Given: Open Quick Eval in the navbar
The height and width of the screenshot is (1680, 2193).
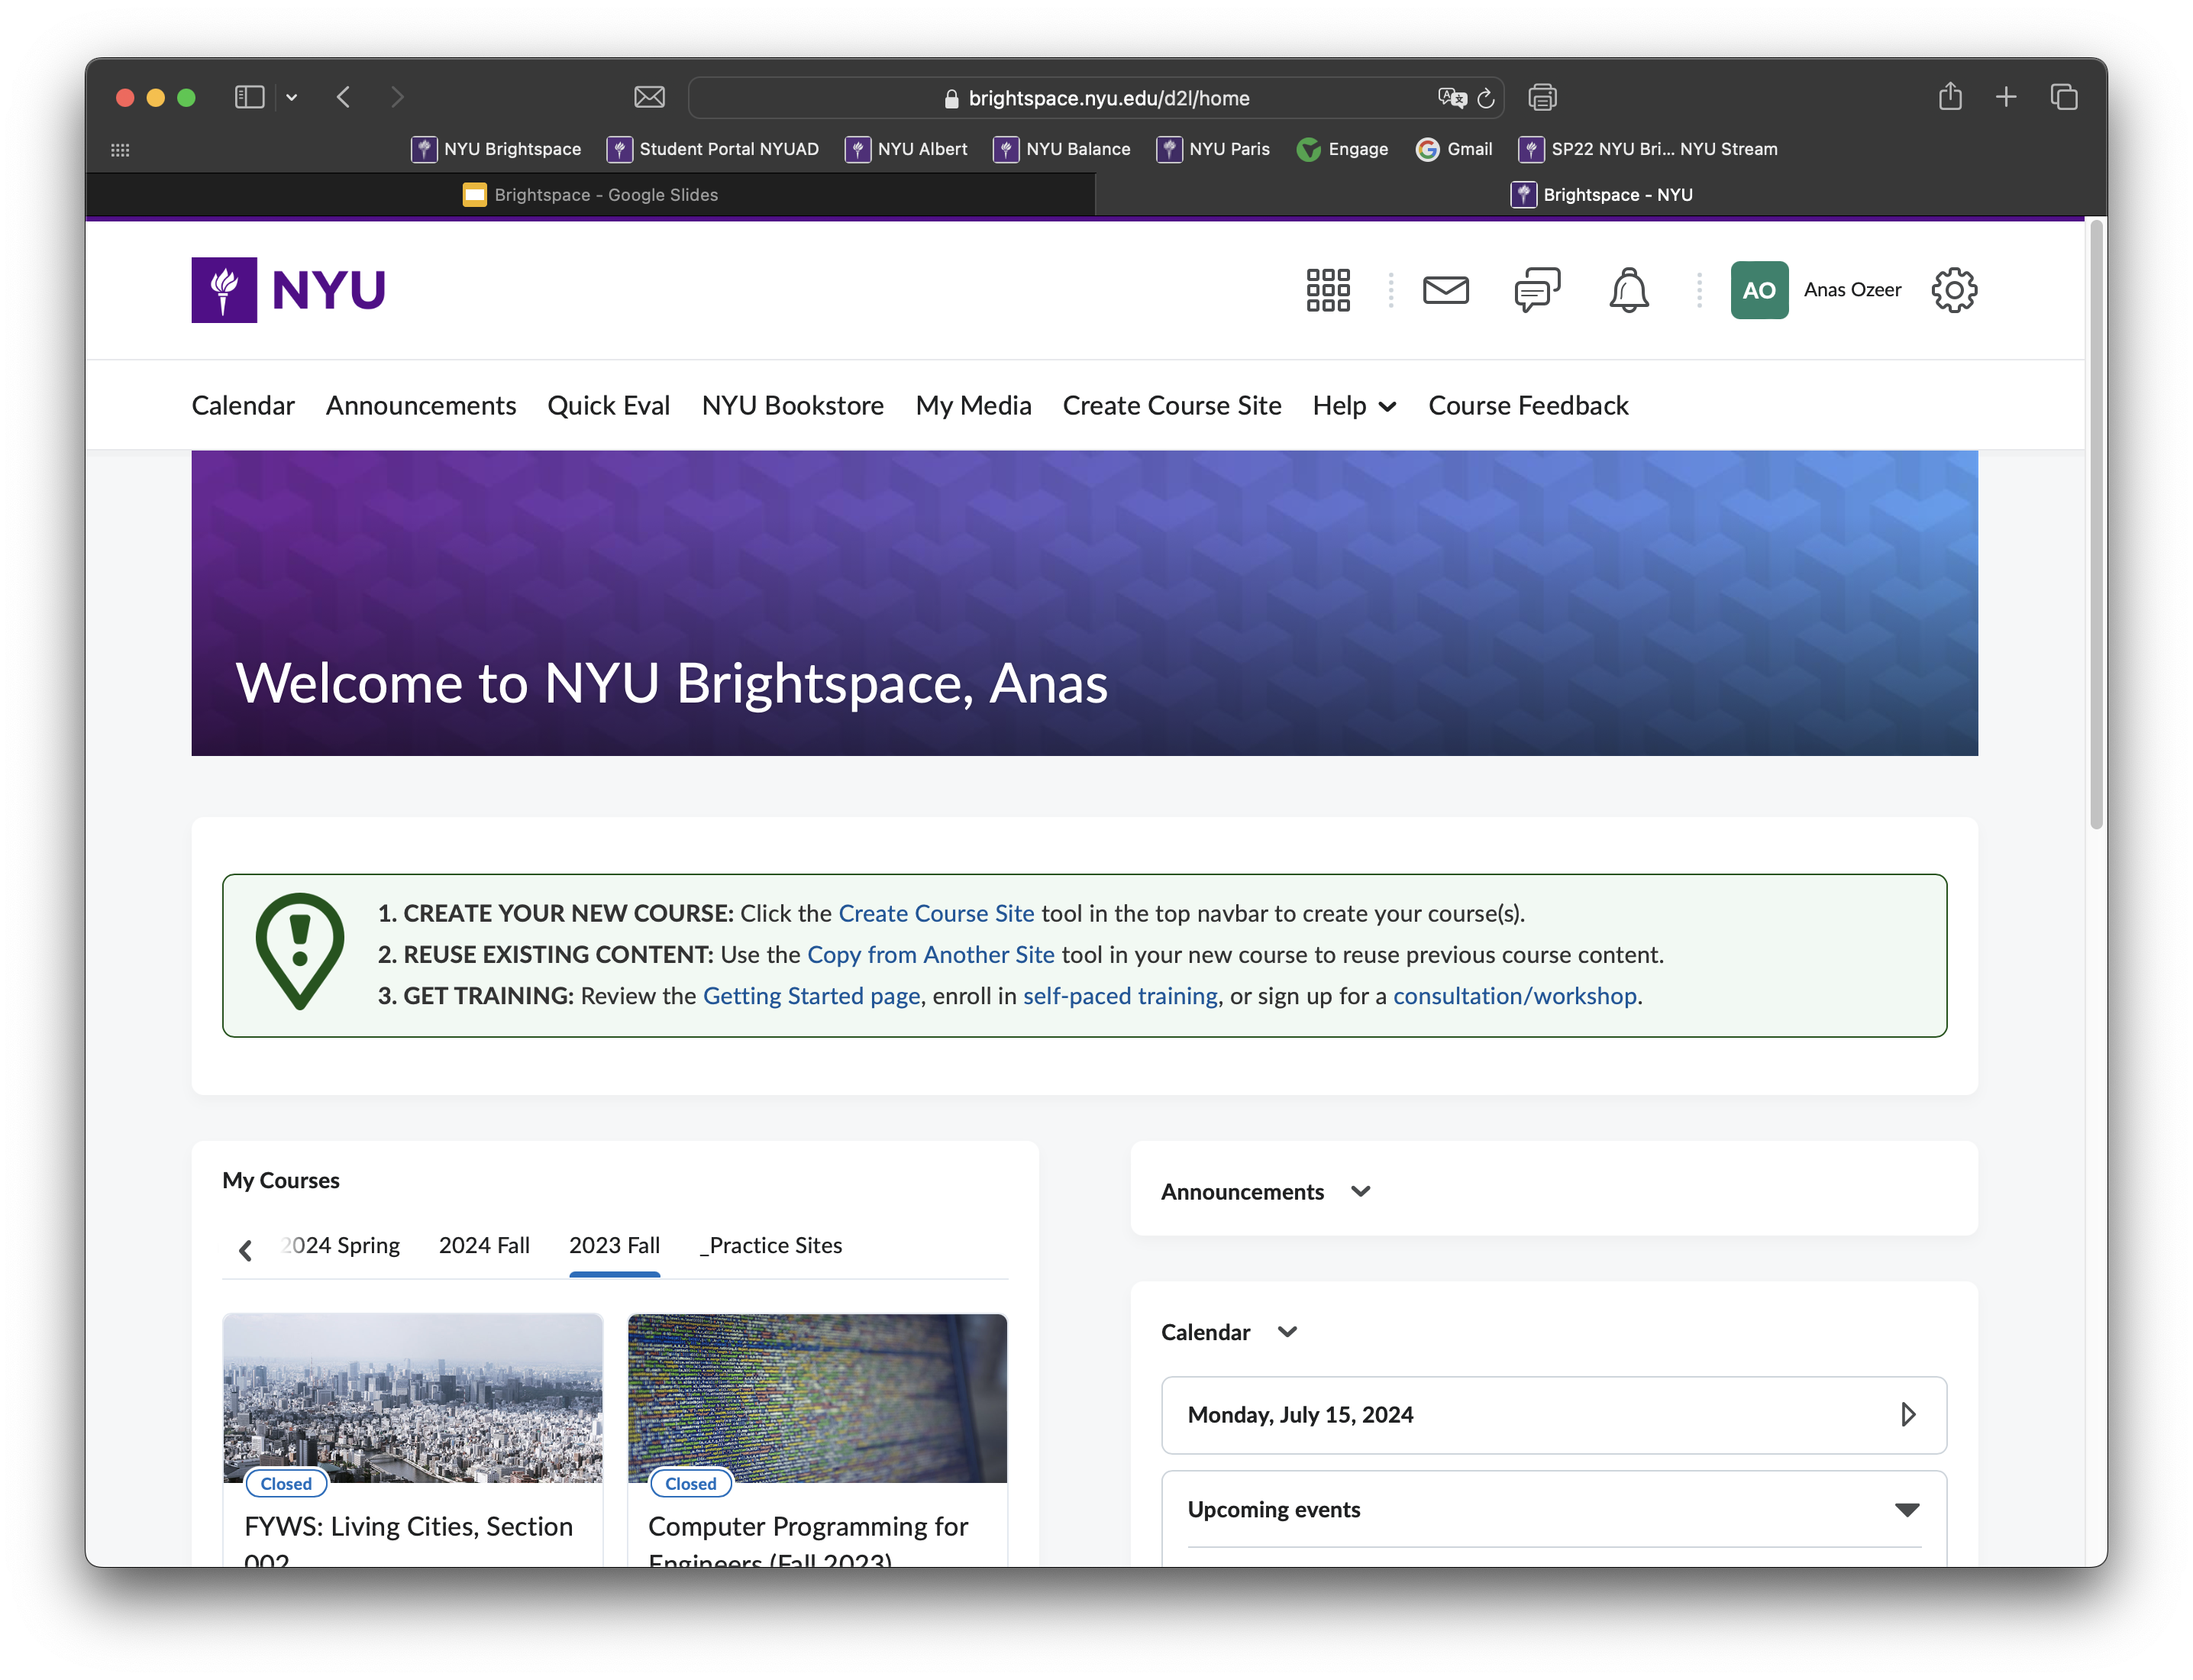Looking at the screenshot, I should 608,406.
